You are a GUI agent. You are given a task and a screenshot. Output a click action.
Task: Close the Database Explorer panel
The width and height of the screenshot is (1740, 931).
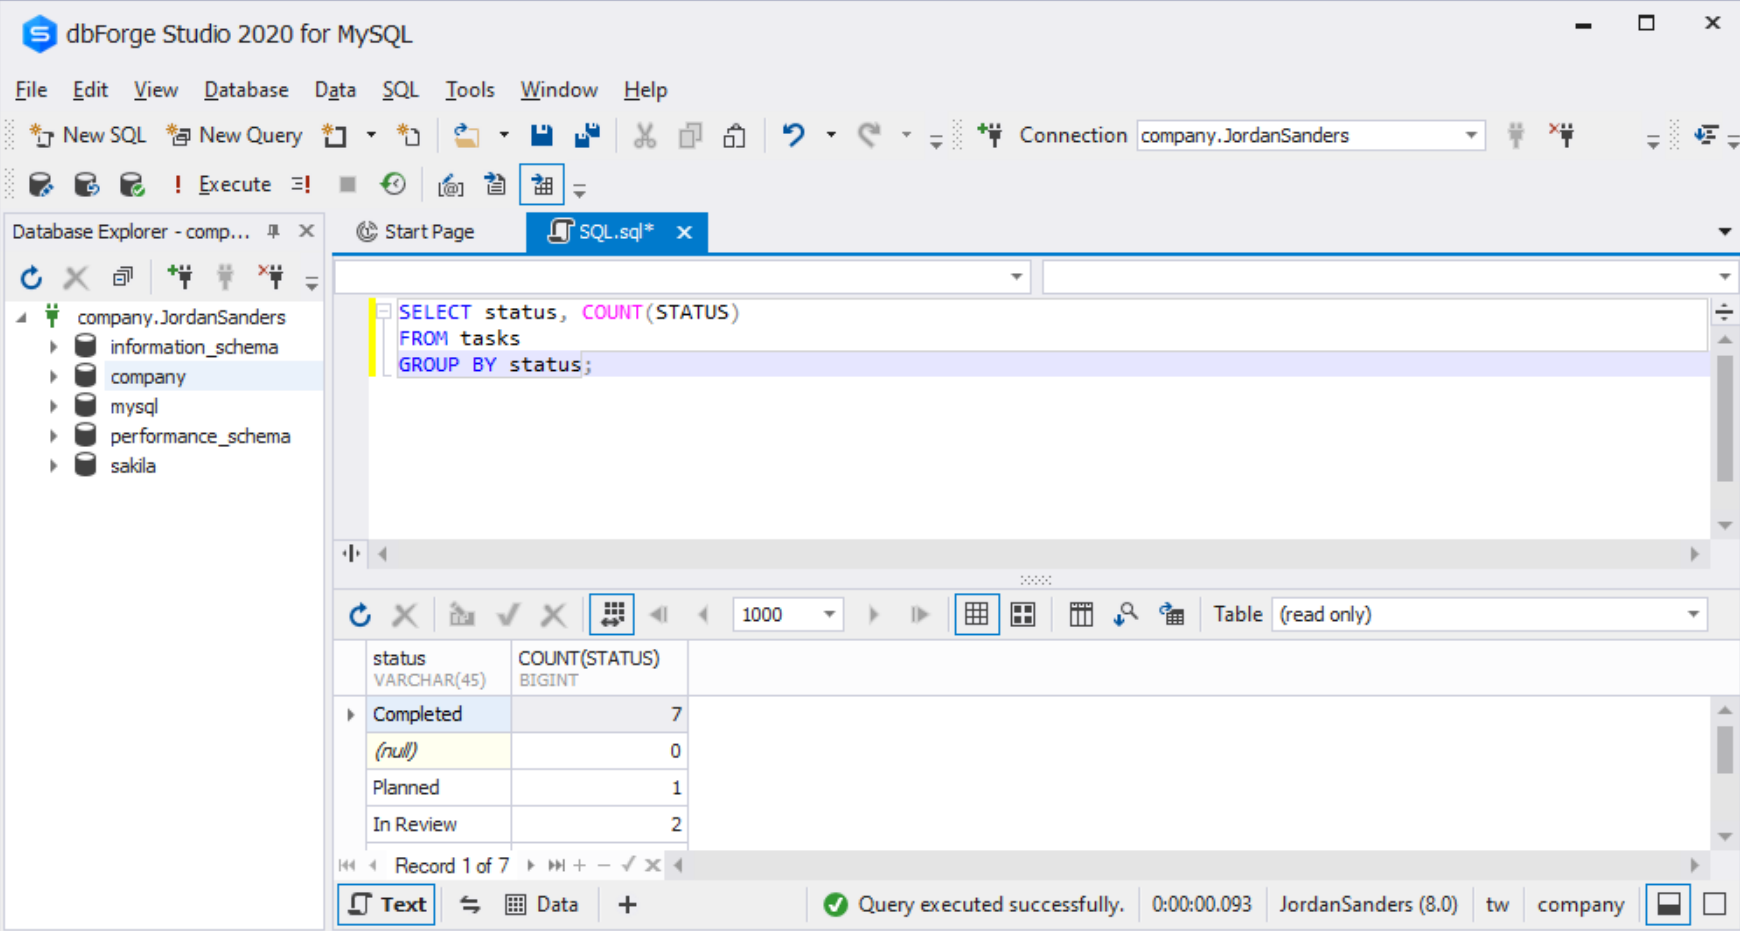coord(307,231)
